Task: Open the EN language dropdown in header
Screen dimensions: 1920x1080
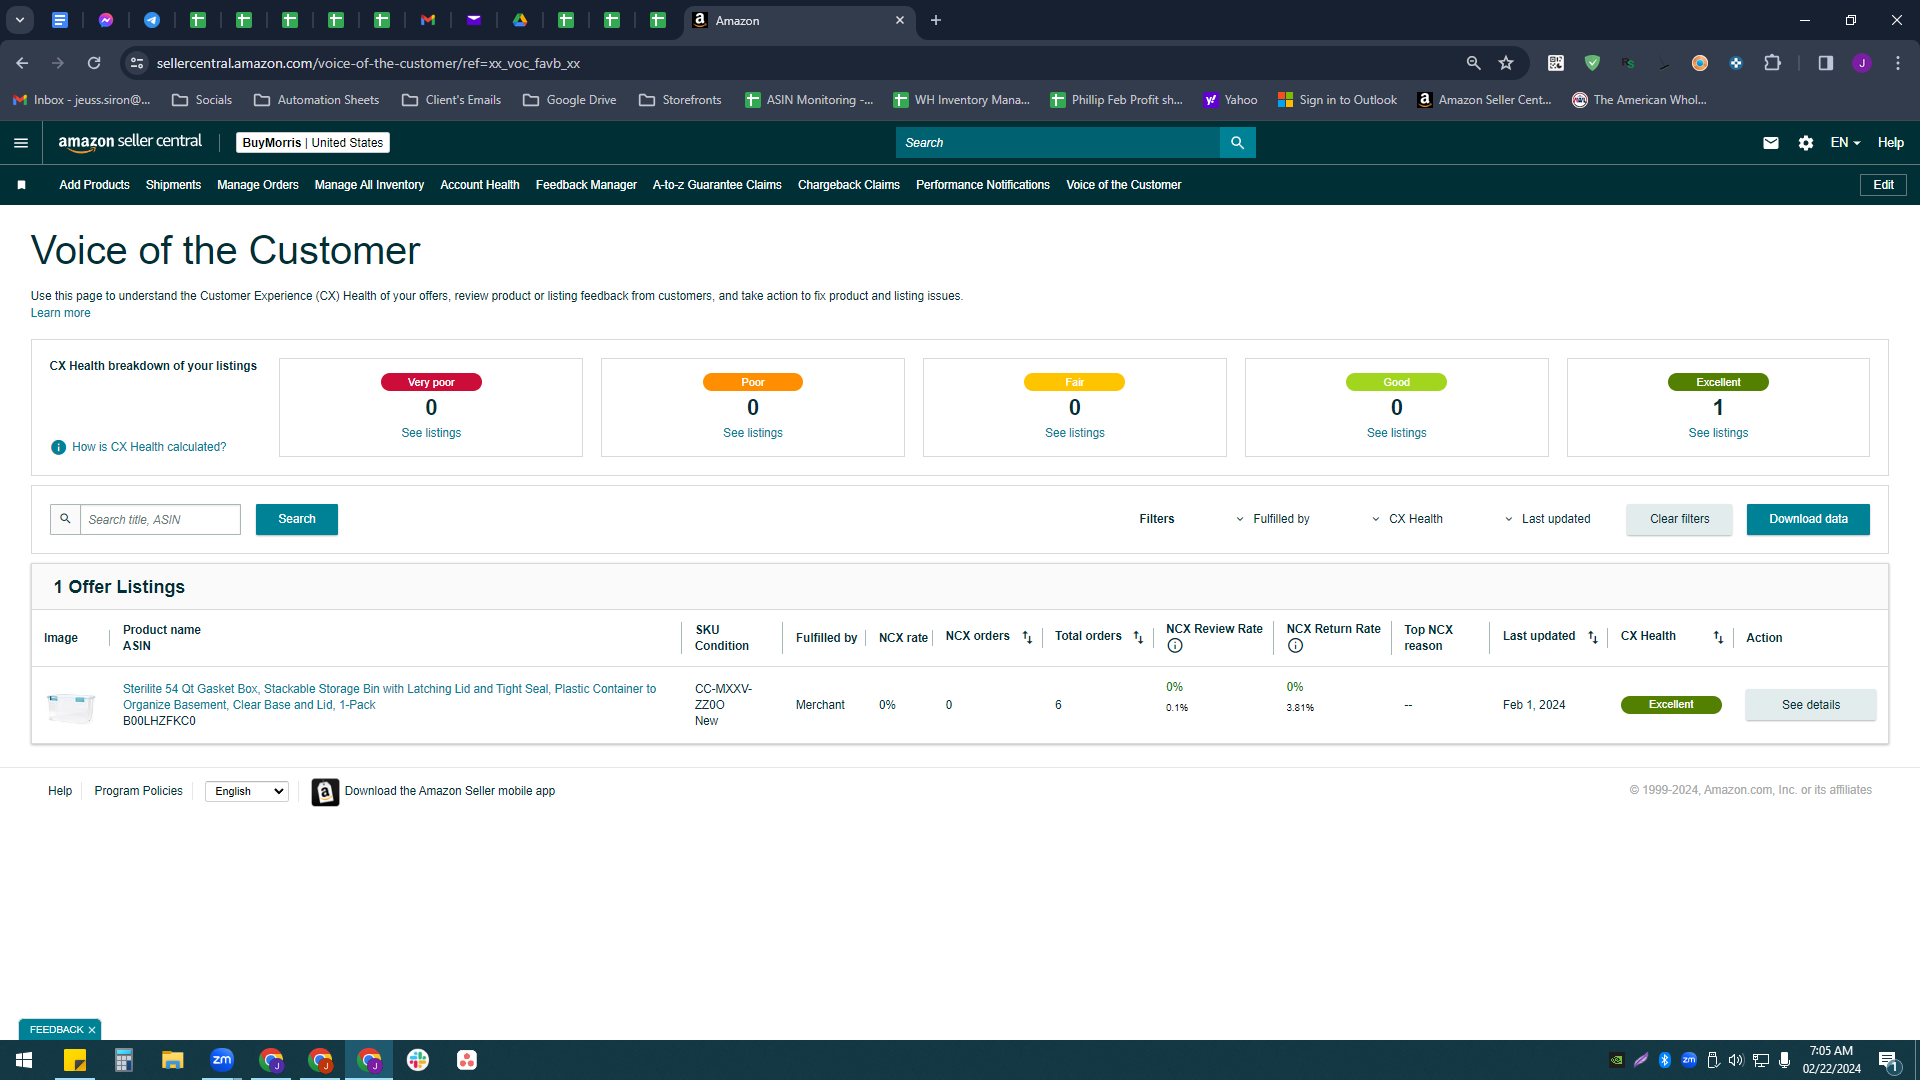Action: tap(1845, 143)
